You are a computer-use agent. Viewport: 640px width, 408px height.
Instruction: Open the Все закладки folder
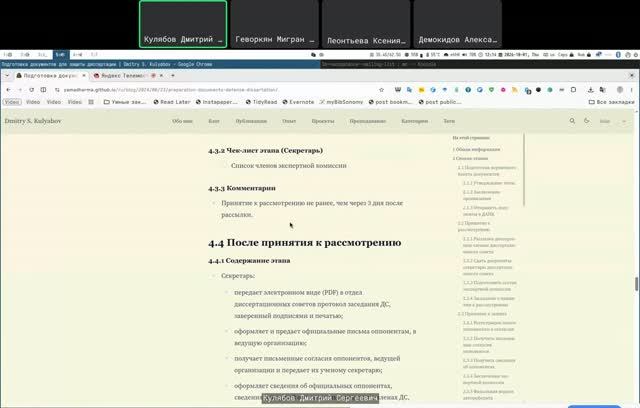pyautogui.click(x=611, y=102)
